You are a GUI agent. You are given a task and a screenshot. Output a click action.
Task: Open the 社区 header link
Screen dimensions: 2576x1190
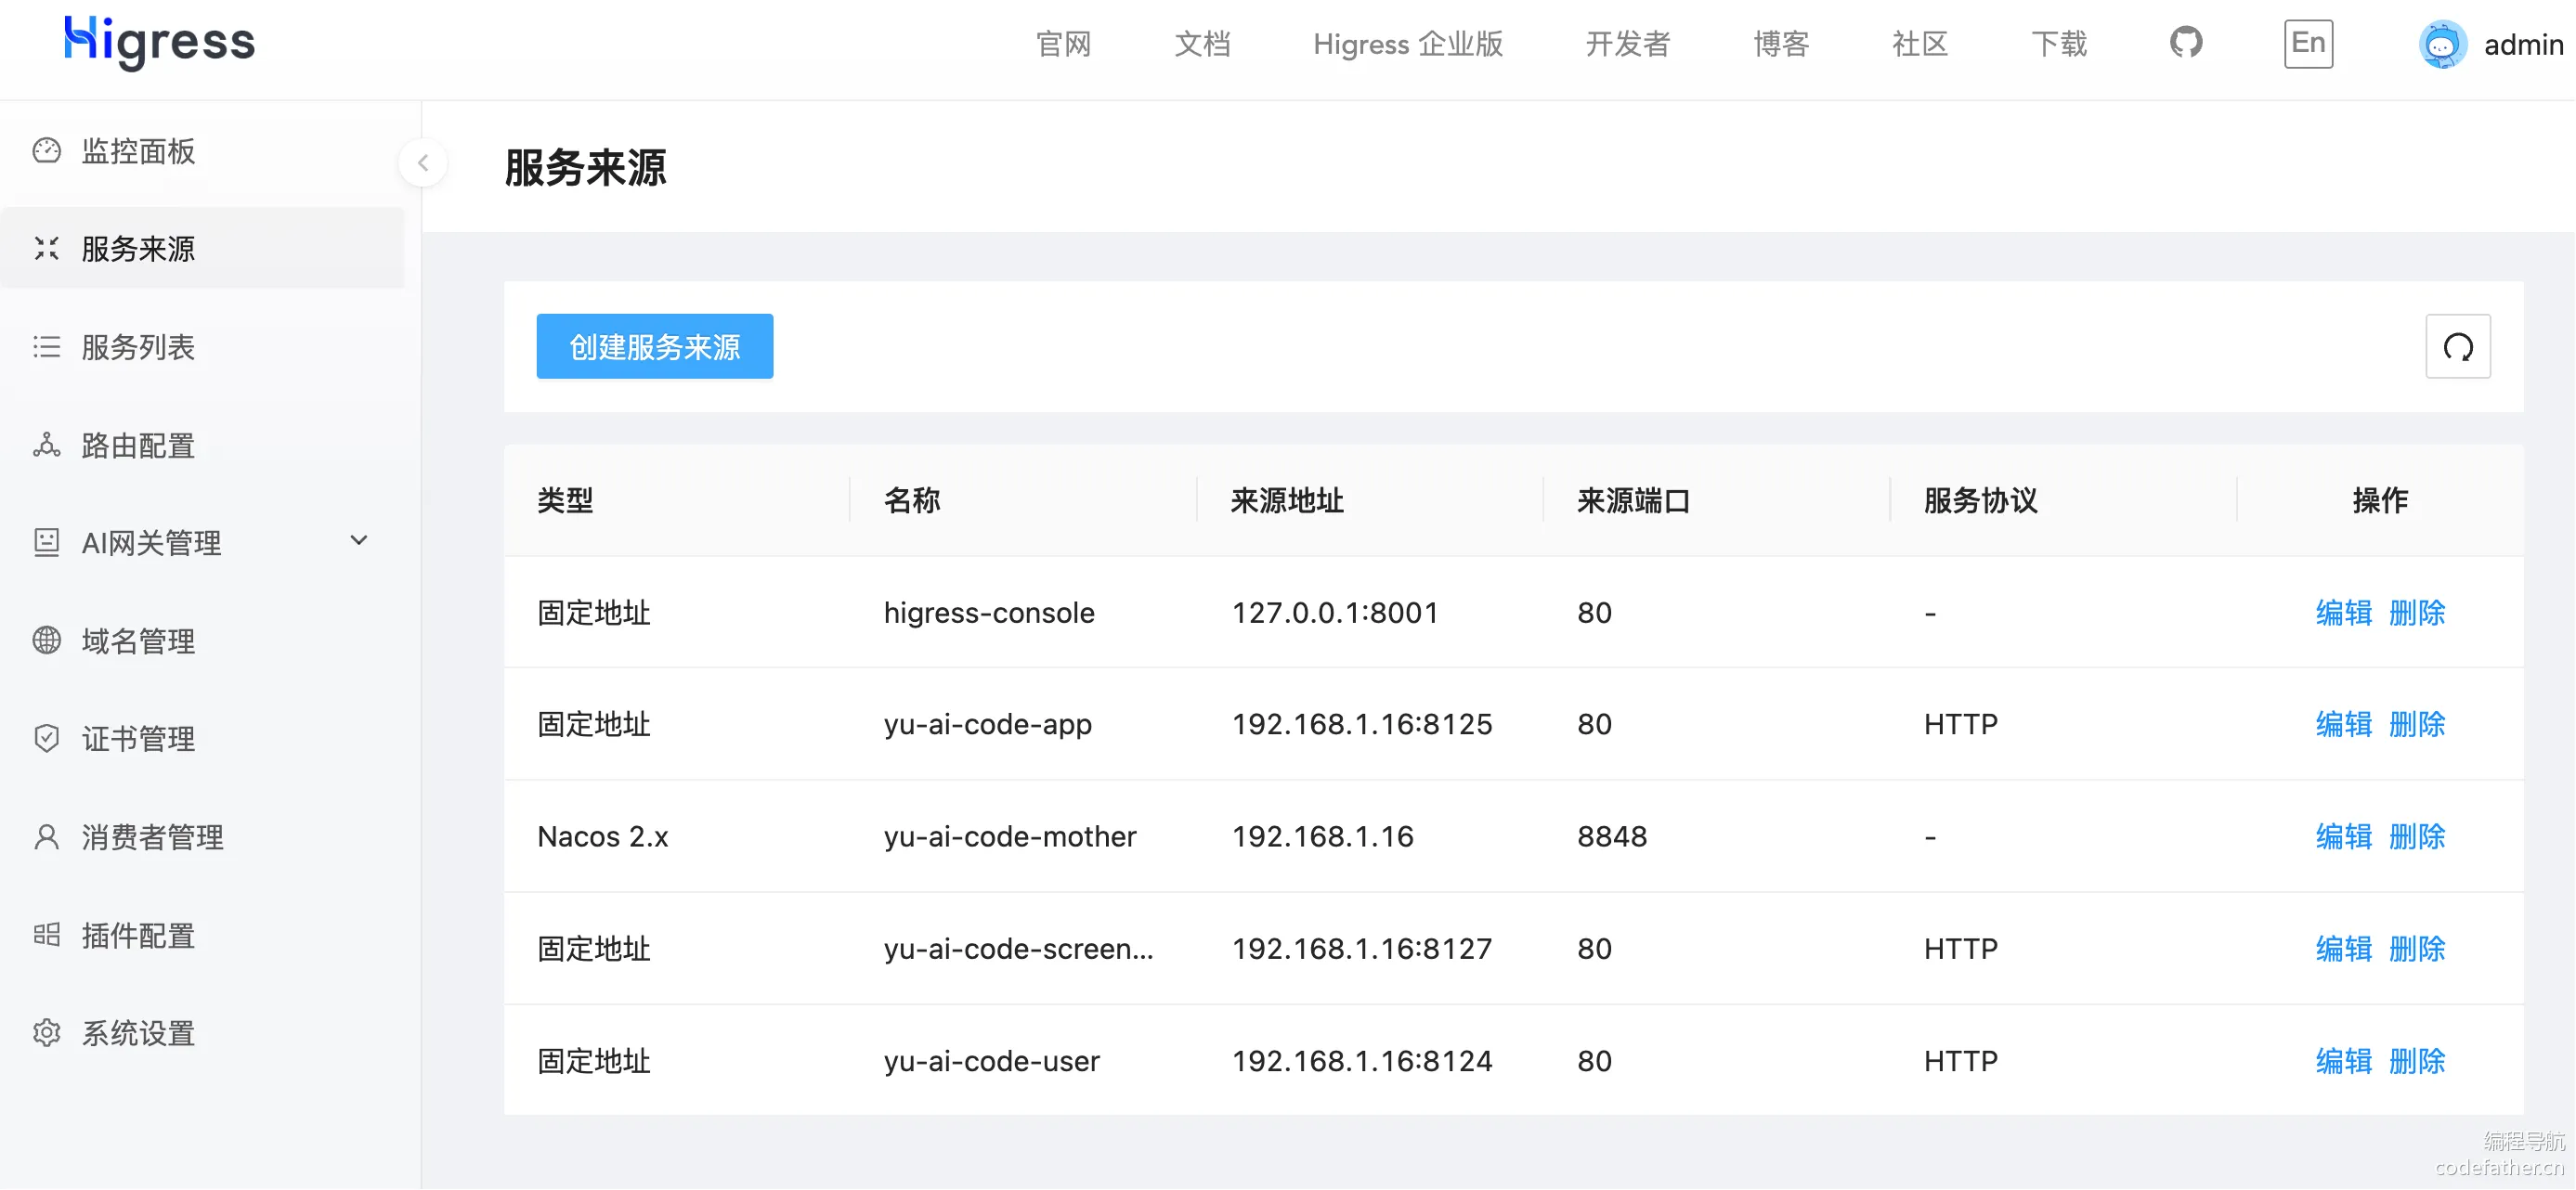(1920, 44)
